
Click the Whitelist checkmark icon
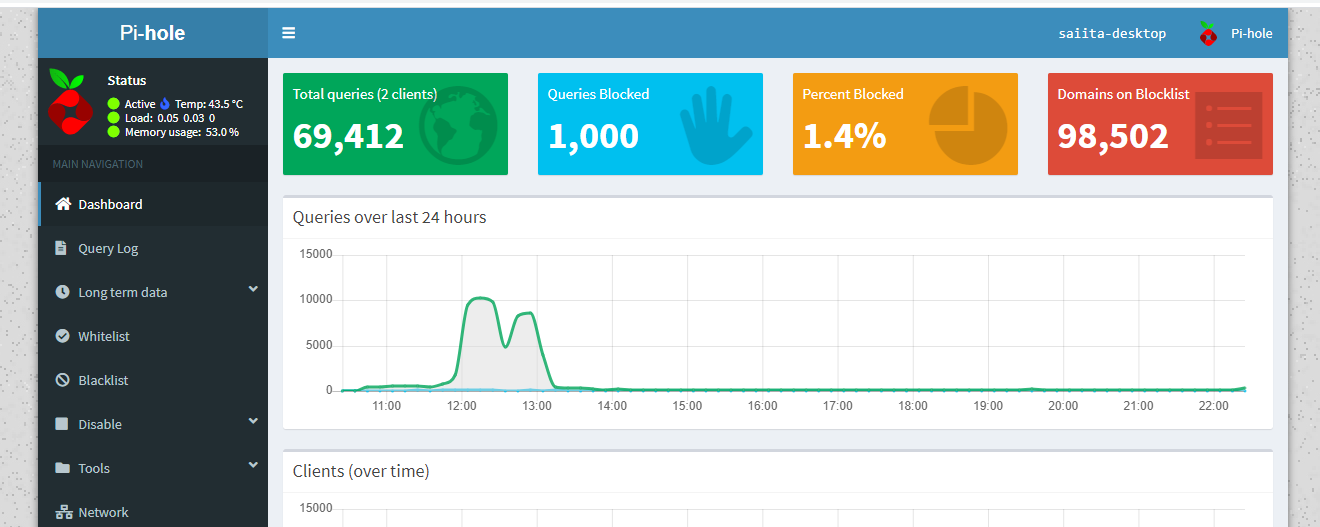(x=62, y=336)
